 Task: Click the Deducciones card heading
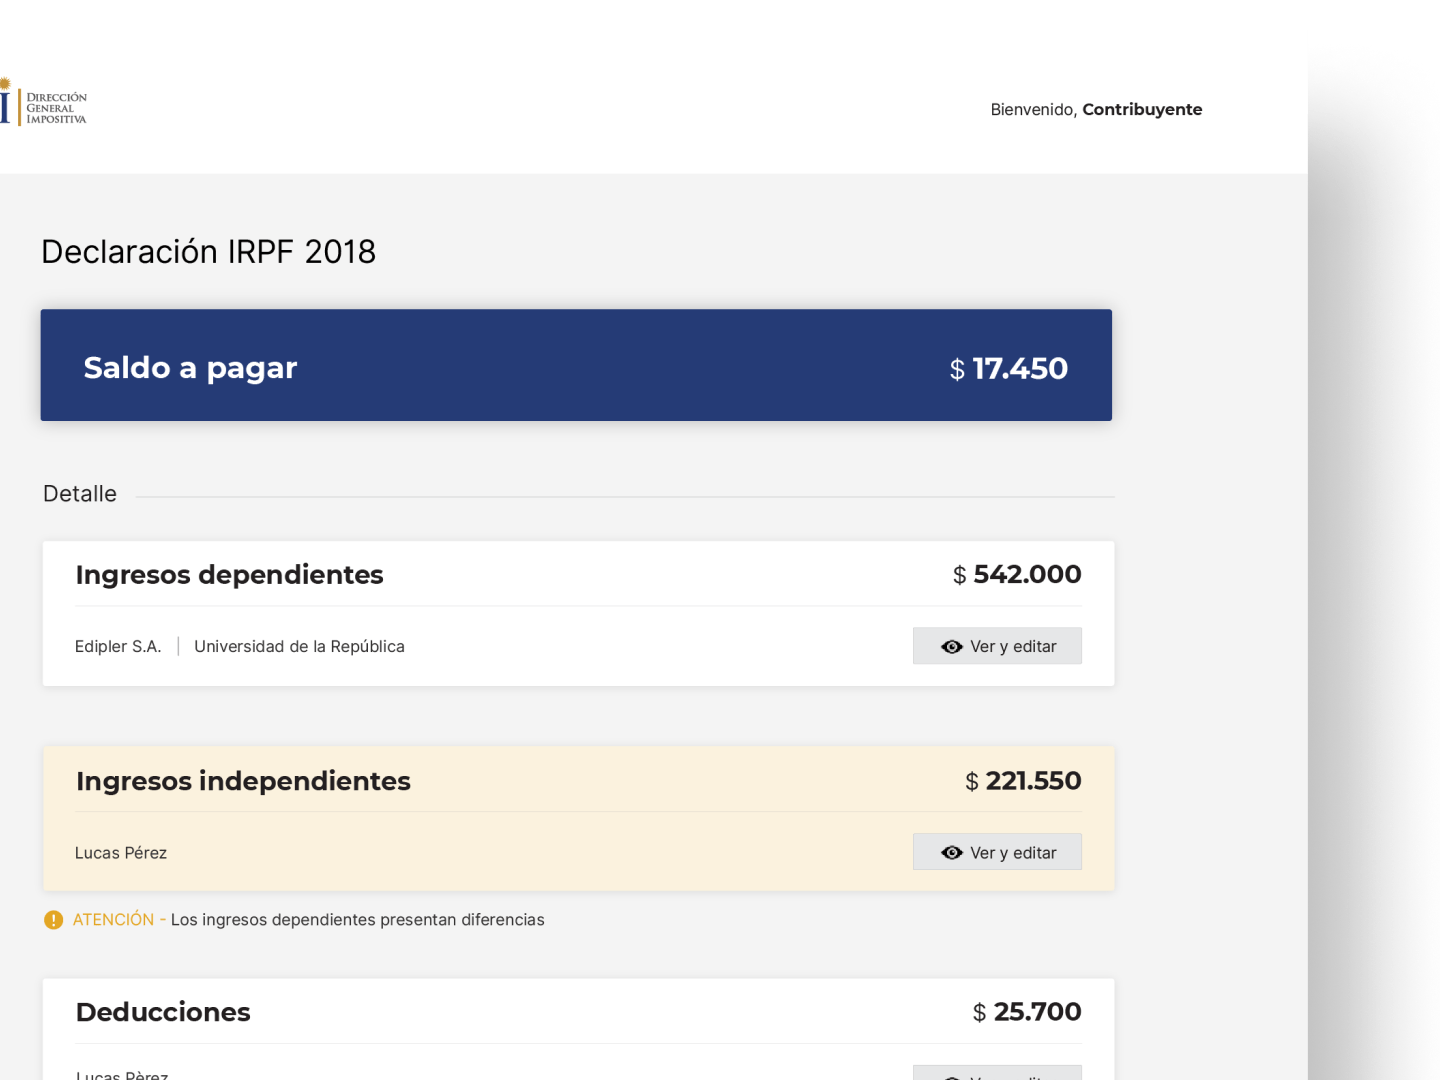pos(163,1012)
